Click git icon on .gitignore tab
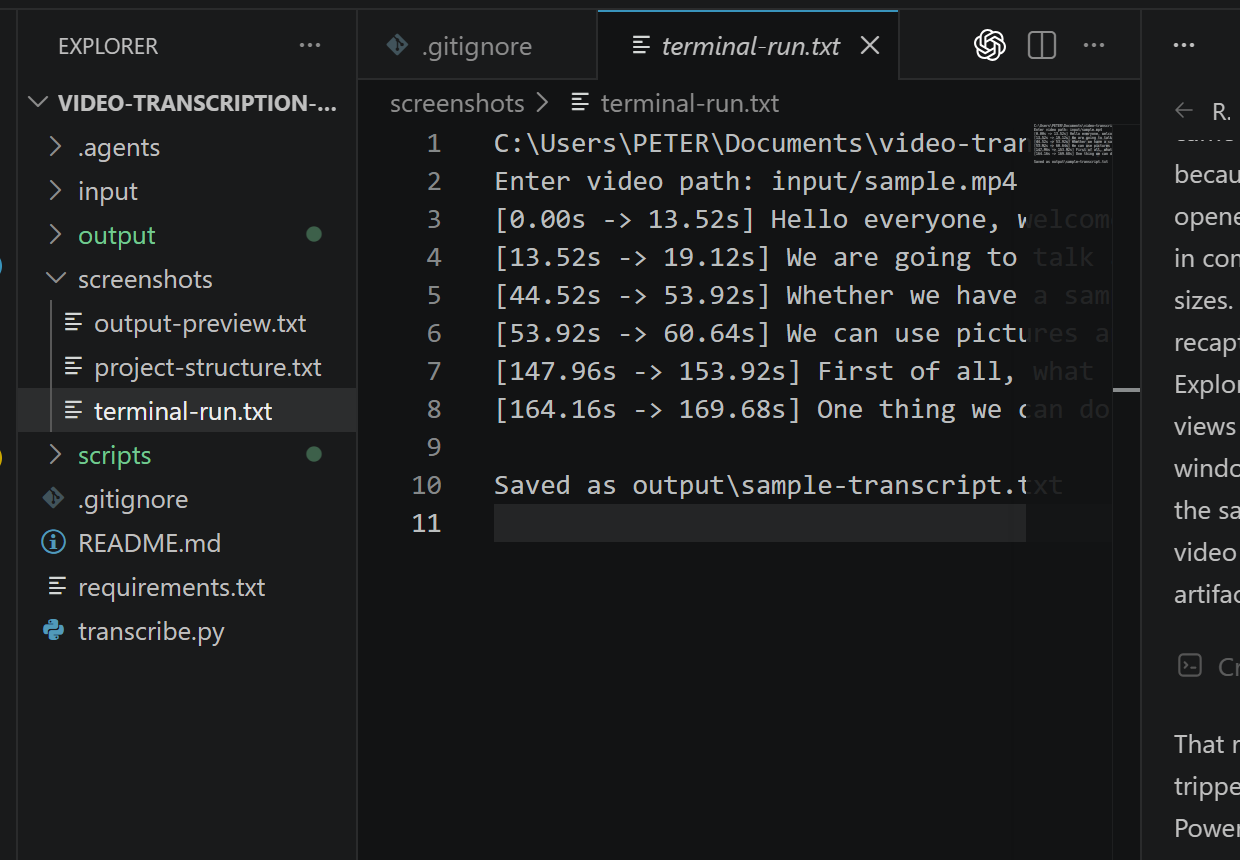 [397, 46]
